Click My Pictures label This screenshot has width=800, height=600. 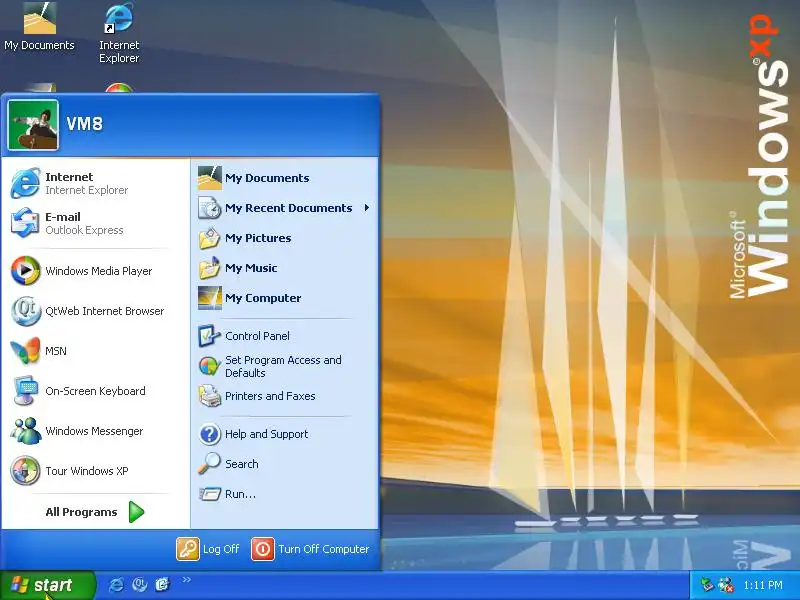258,238
